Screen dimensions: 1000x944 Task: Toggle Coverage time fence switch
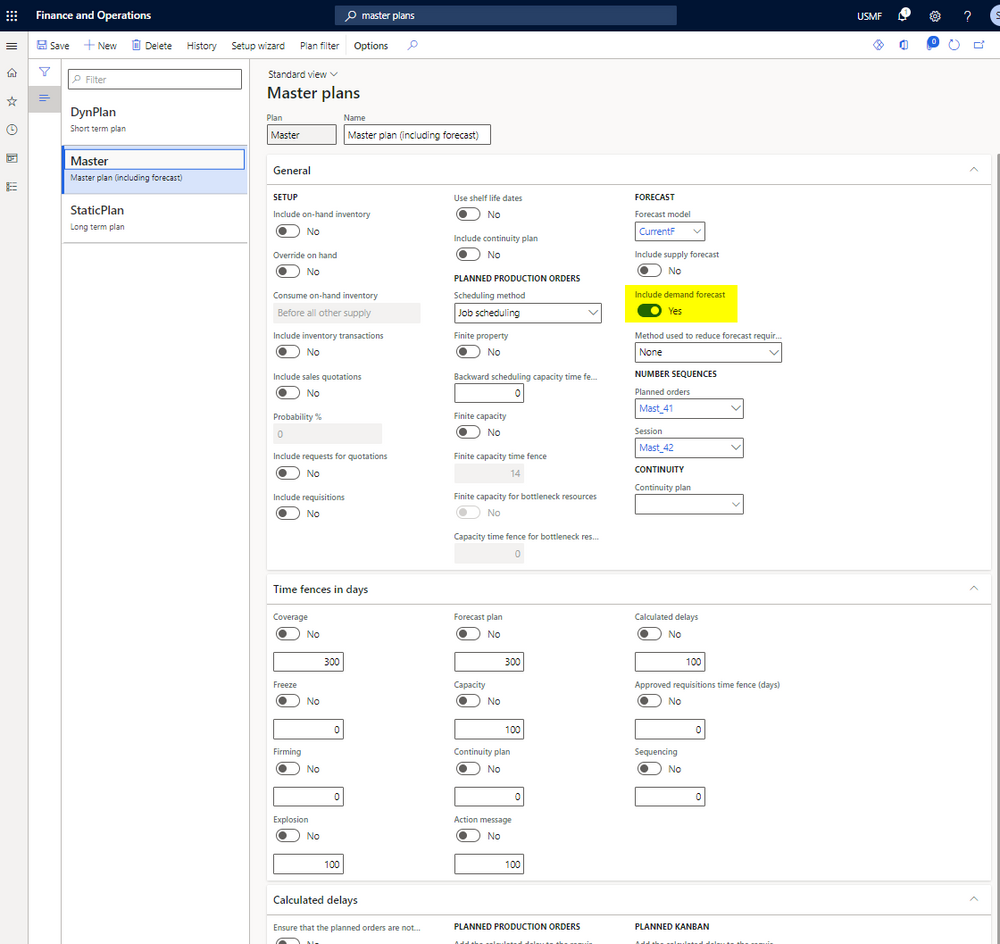pos(288,633)
